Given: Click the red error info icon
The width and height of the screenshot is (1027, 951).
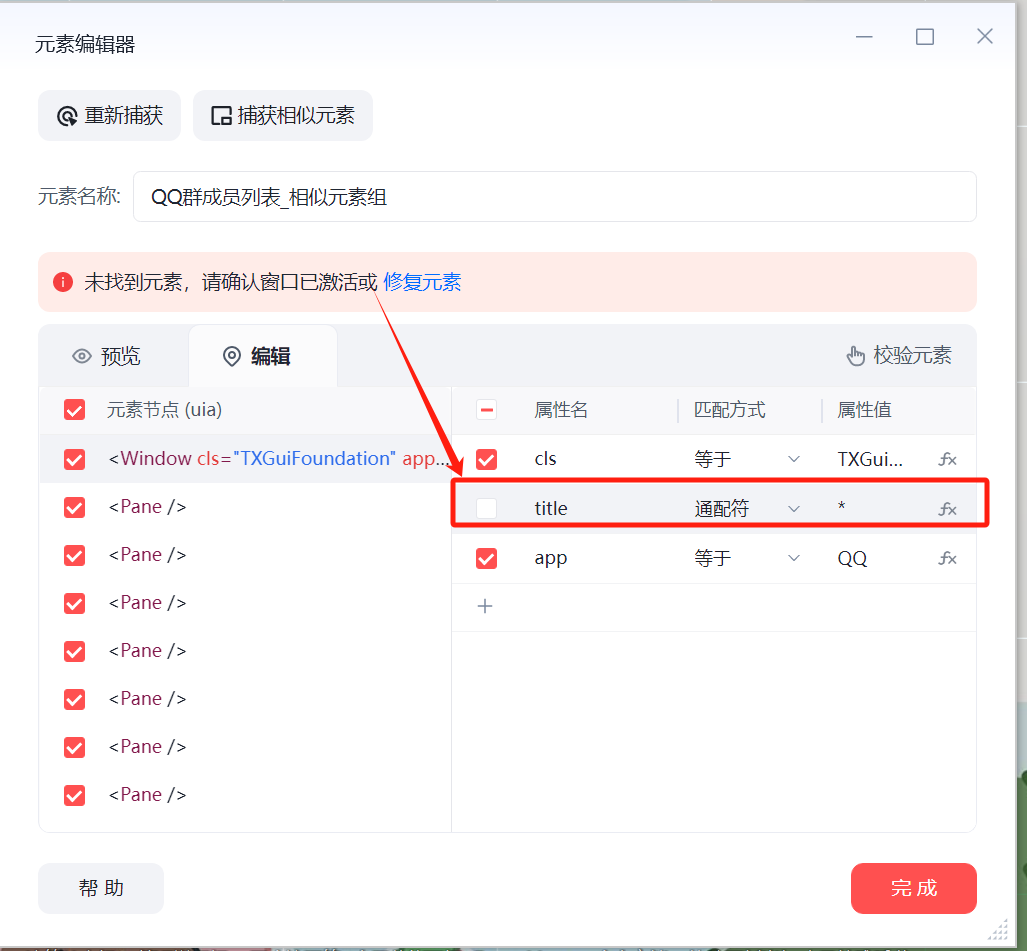Looking at the screenshot, I should (63, 282).
